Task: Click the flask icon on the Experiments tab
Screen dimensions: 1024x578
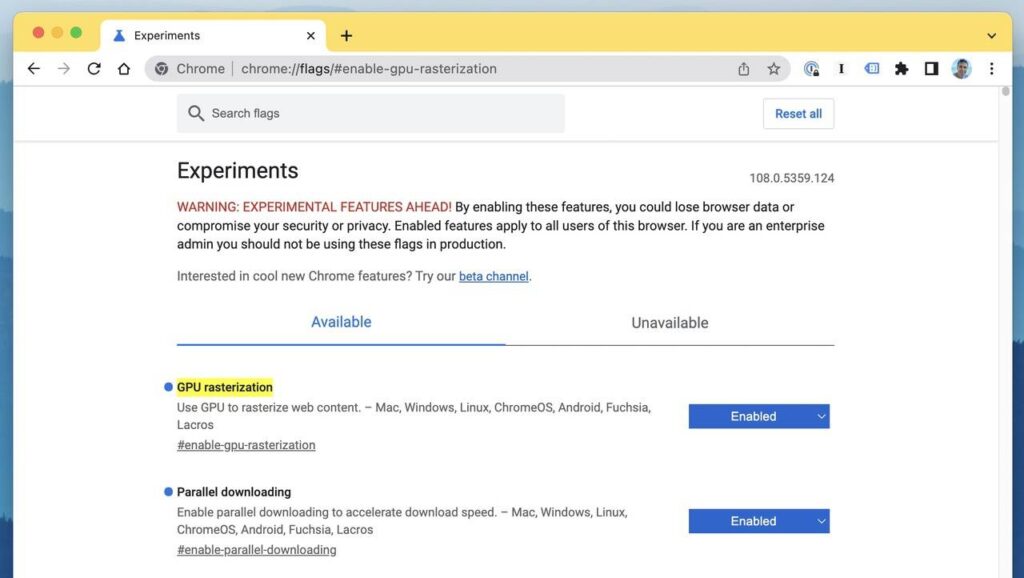Action: [x=119, y=35]
